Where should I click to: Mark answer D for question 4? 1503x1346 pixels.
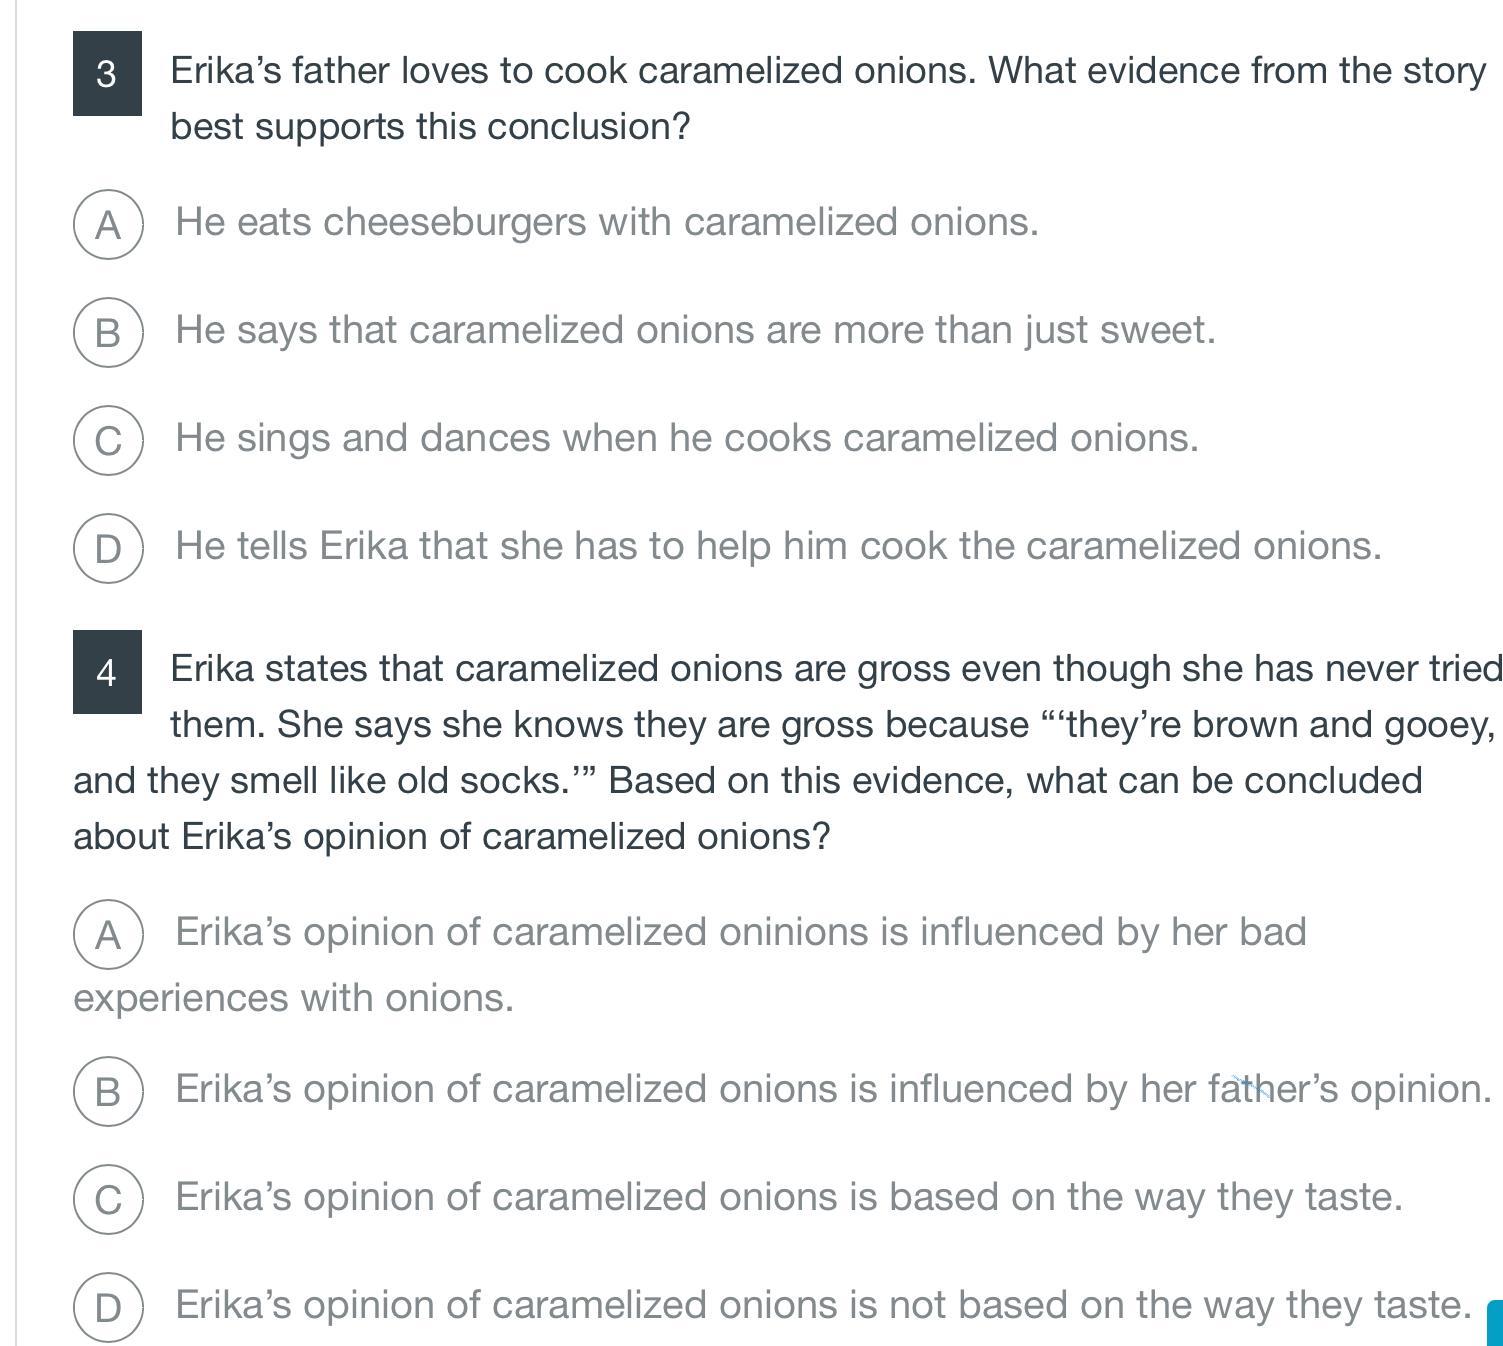108,1308
